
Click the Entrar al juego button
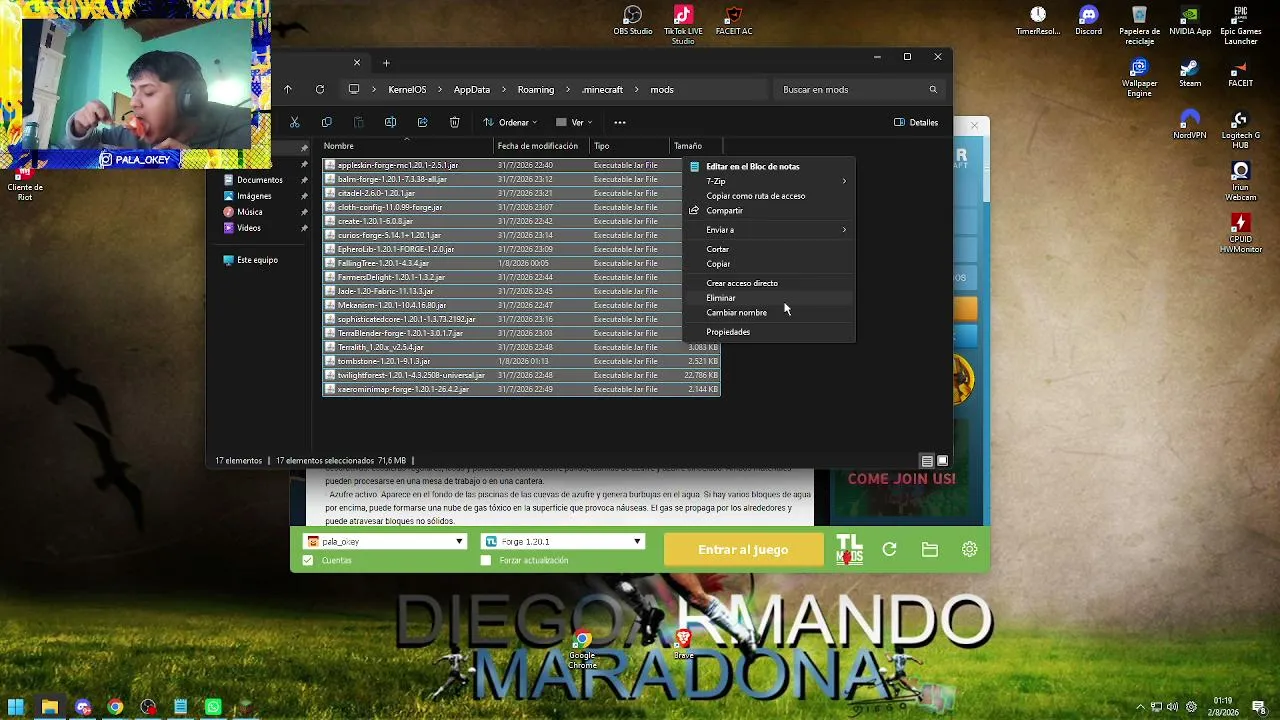pyautogui.click(x=743, y=549)
